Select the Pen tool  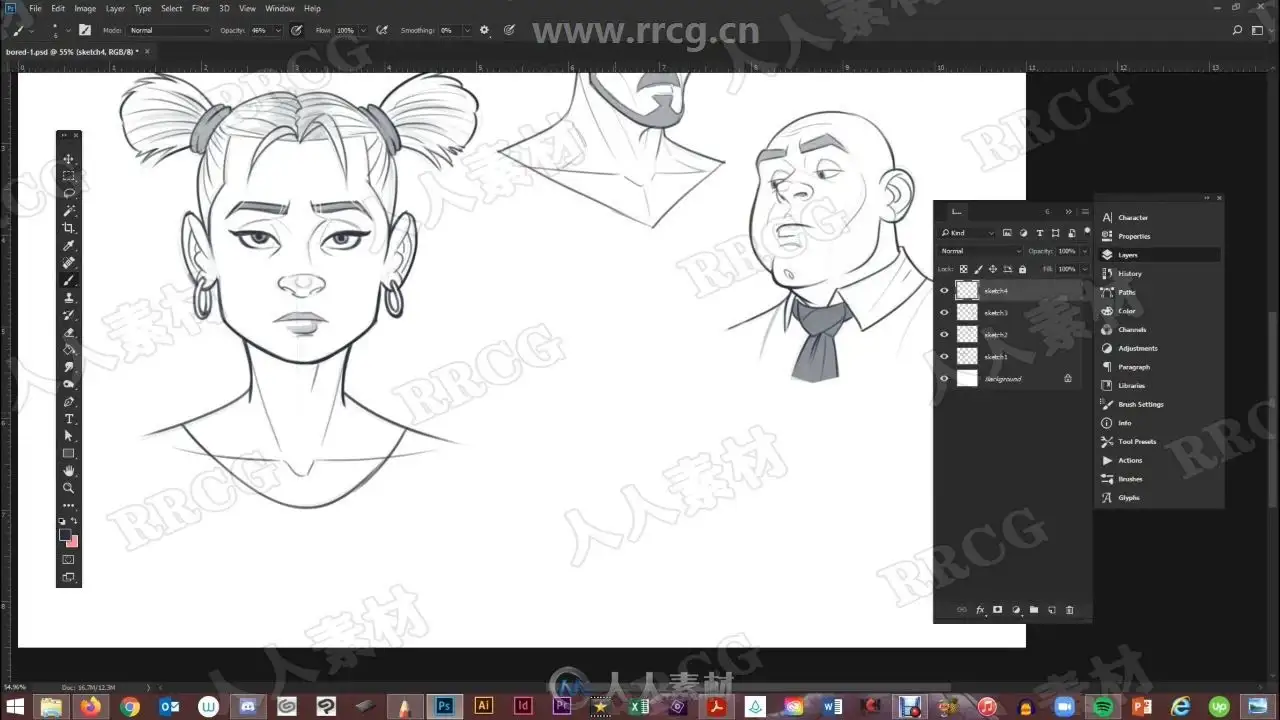point(69,402)
